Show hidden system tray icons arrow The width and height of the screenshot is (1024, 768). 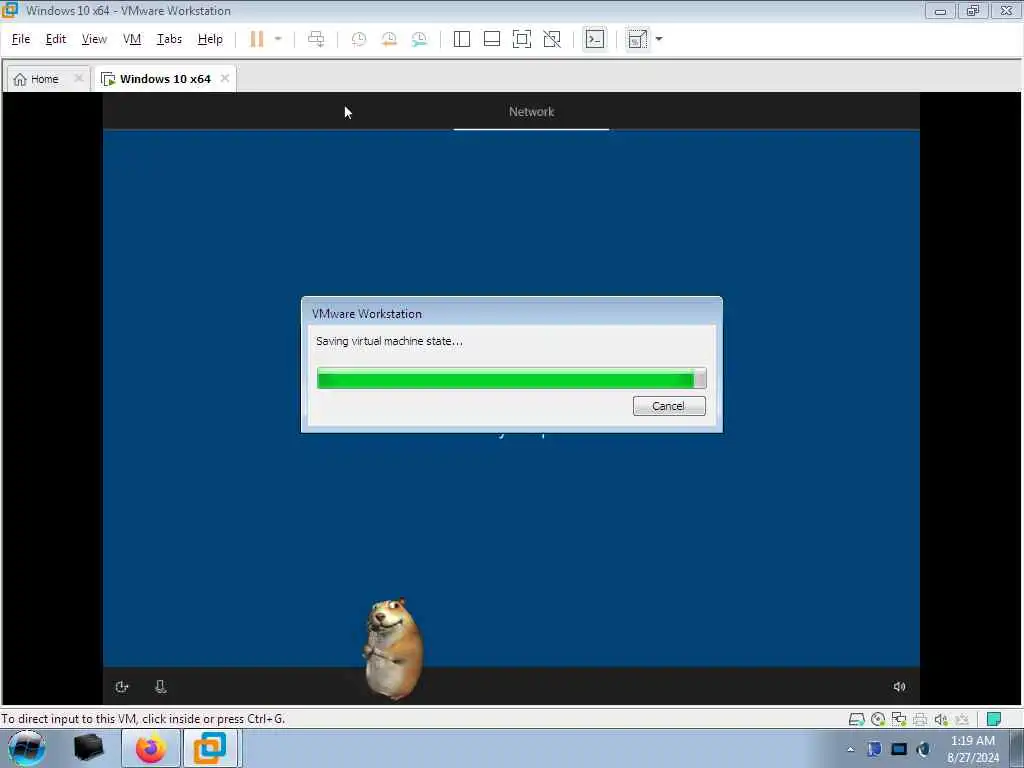click(850, 749)
